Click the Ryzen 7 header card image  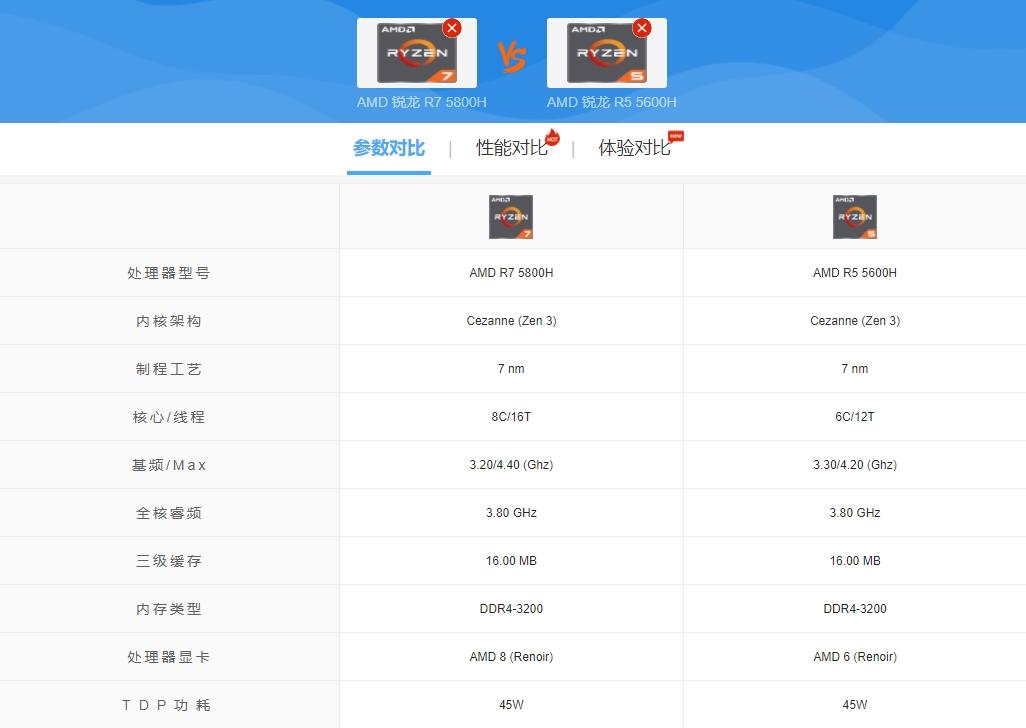pos(417,53)
